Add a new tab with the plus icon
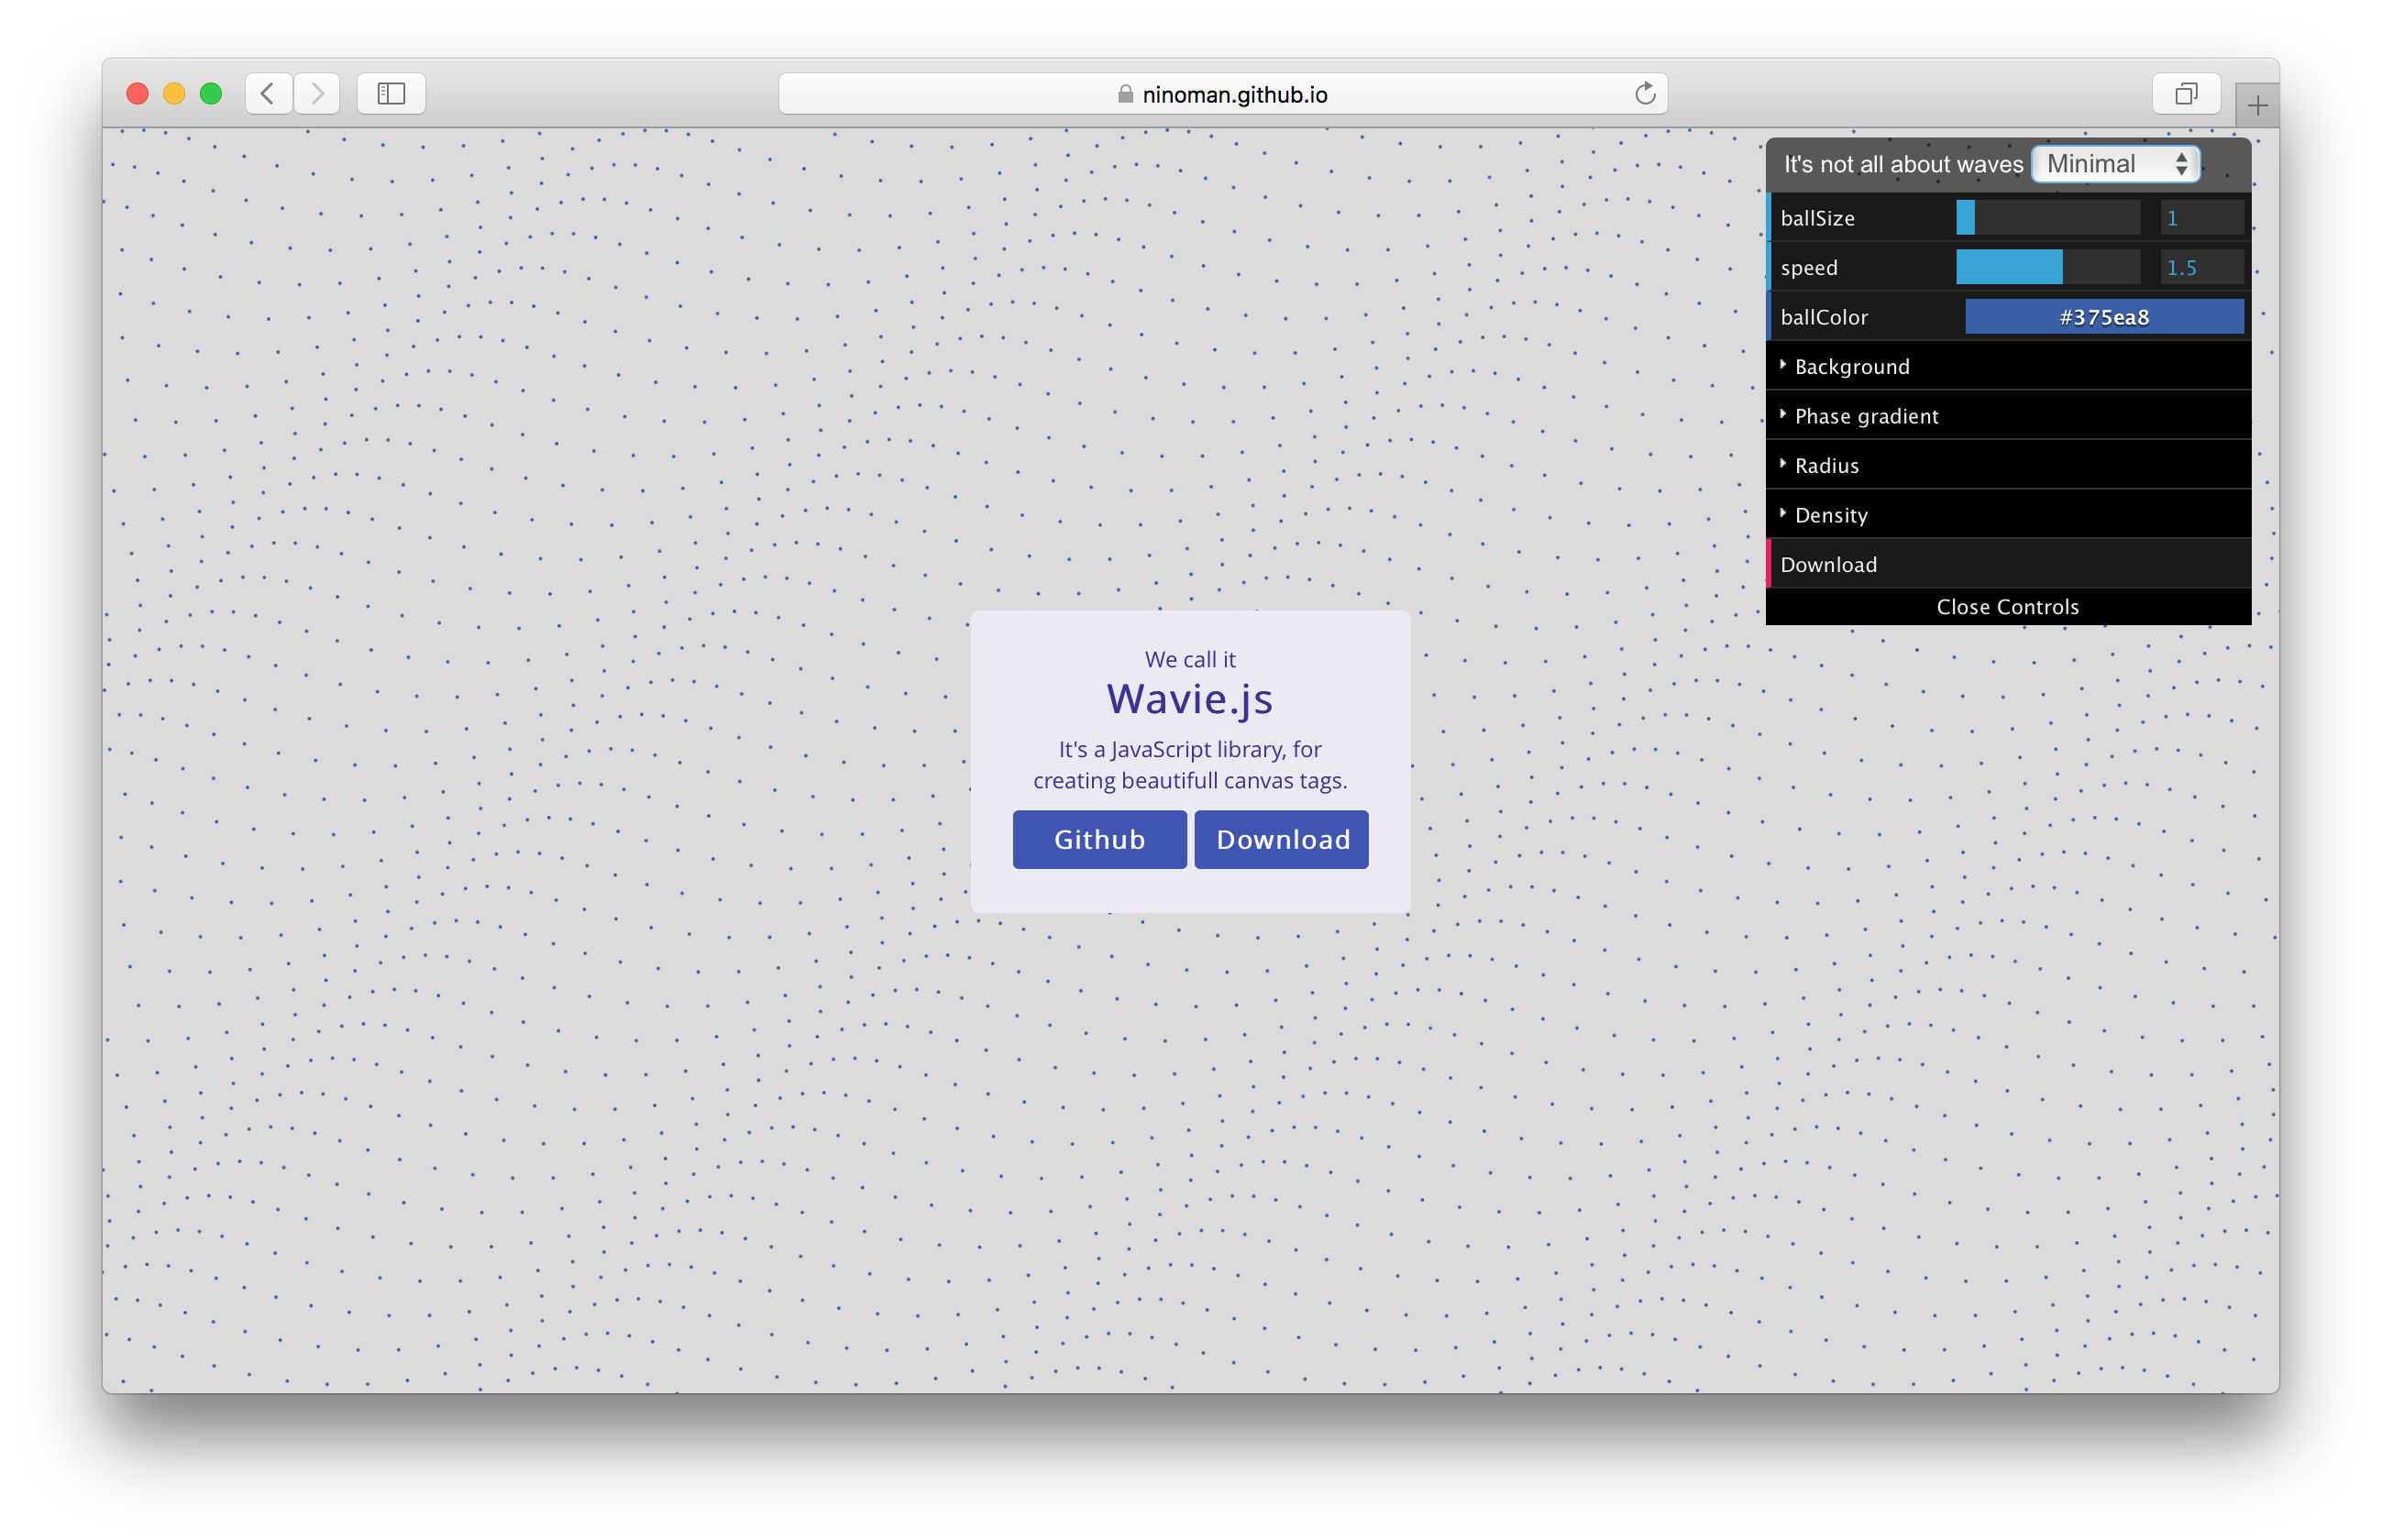The width and height of the screenshot is (2382, 1540). pyautogui.click(x=2257, y=106)
